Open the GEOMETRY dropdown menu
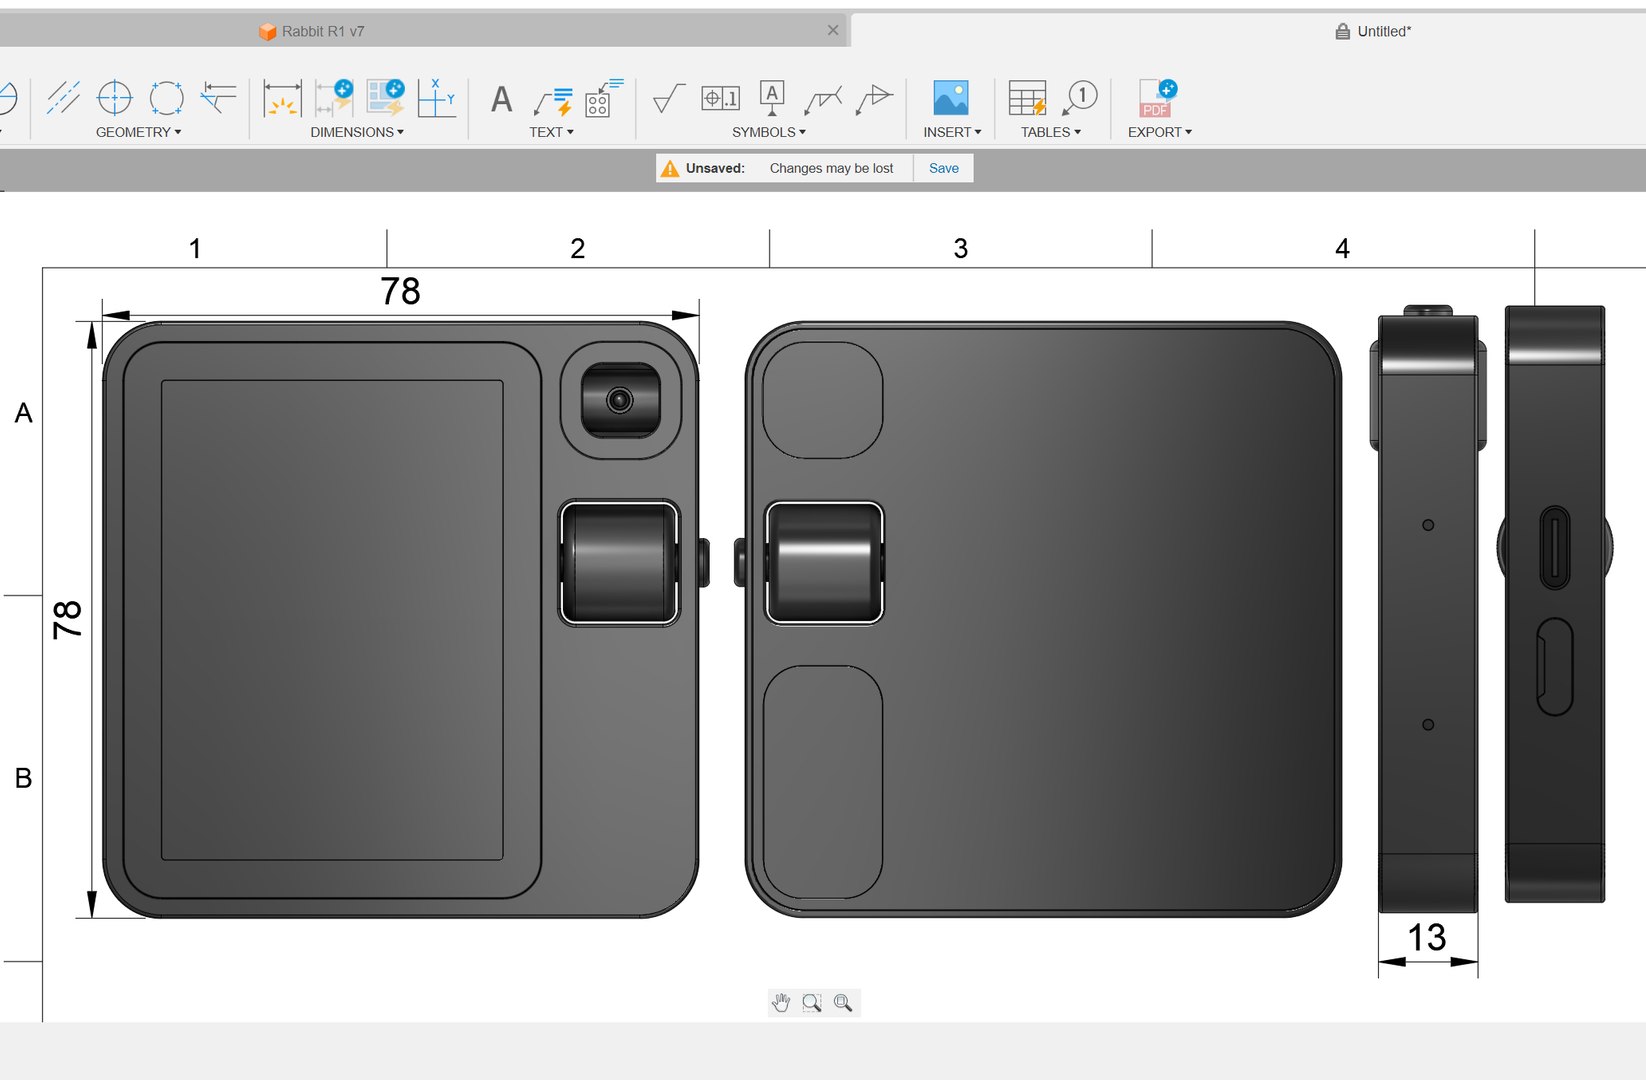The width and height of the screenshot is (1646, 1080). [x=139, y=132]
